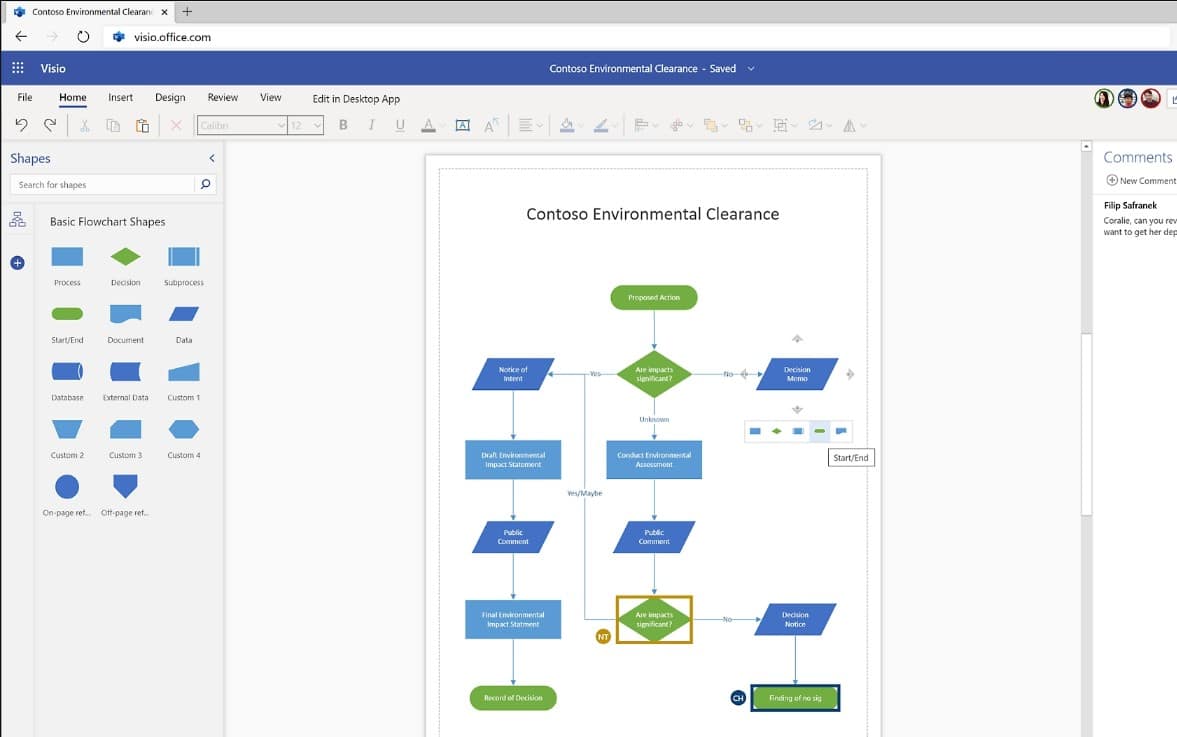Delete the selected shape with X icon
The width and height of the screenshot is (1177, 737).
(176, 125)
